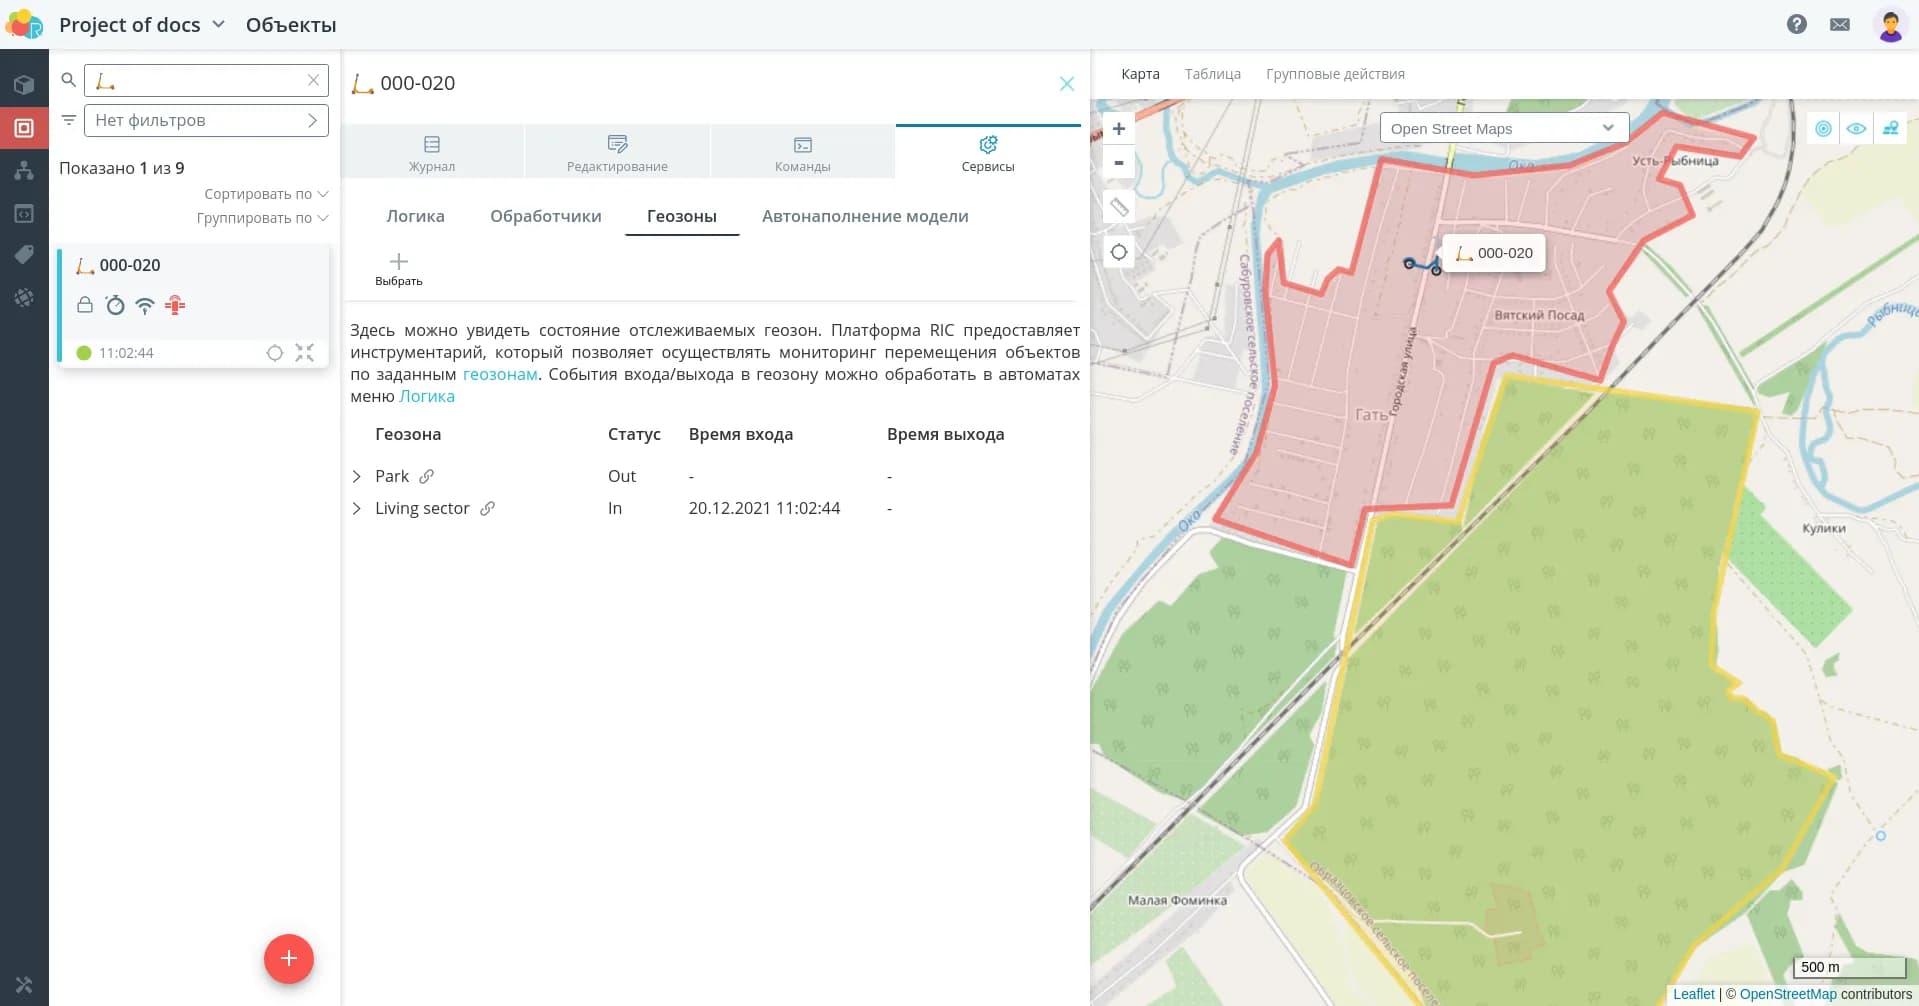This screenshot has width=1919, height=1006.
Task: Open the mail messages icon
Action: click(x=1839, y=24)
